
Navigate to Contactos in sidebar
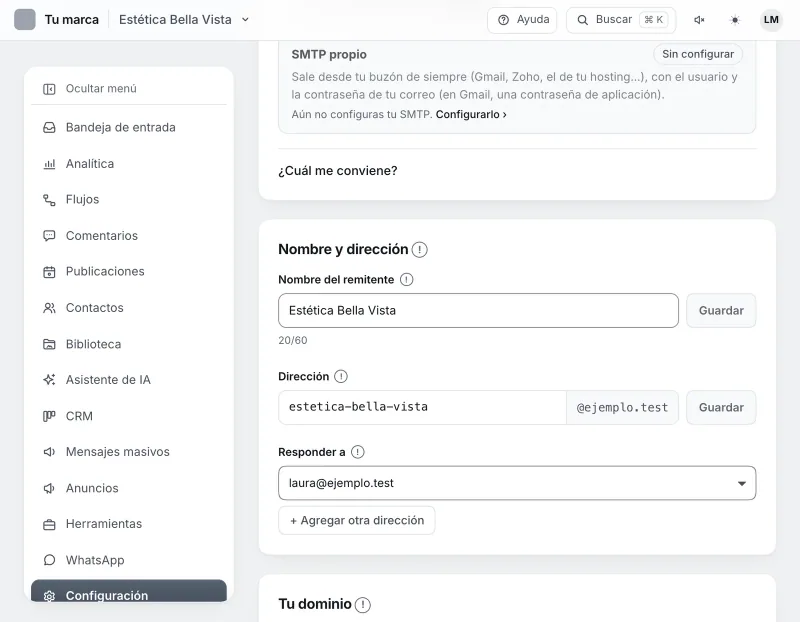(x=129, y=308)
